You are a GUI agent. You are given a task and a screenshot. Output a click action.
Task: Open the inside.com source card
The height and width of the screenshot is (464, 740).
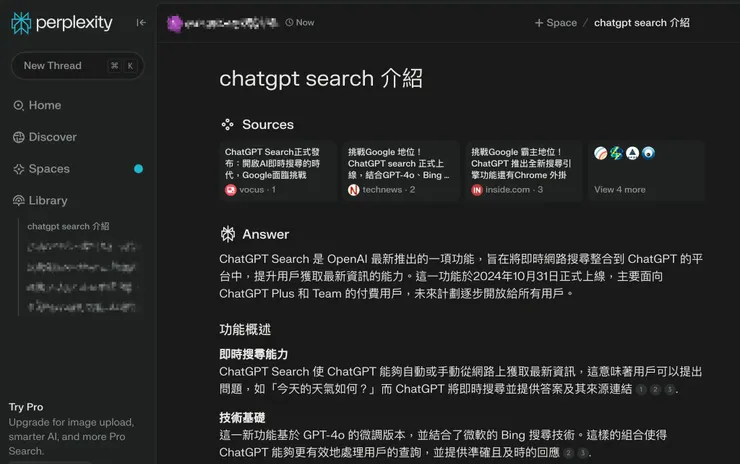(524, 171)
